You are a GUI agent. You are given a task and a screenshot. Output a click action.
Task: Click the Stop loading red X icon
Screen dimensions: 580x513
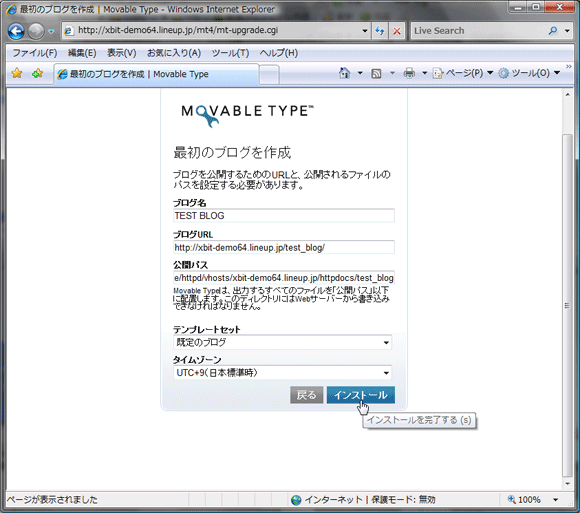(x=397, y=31)
